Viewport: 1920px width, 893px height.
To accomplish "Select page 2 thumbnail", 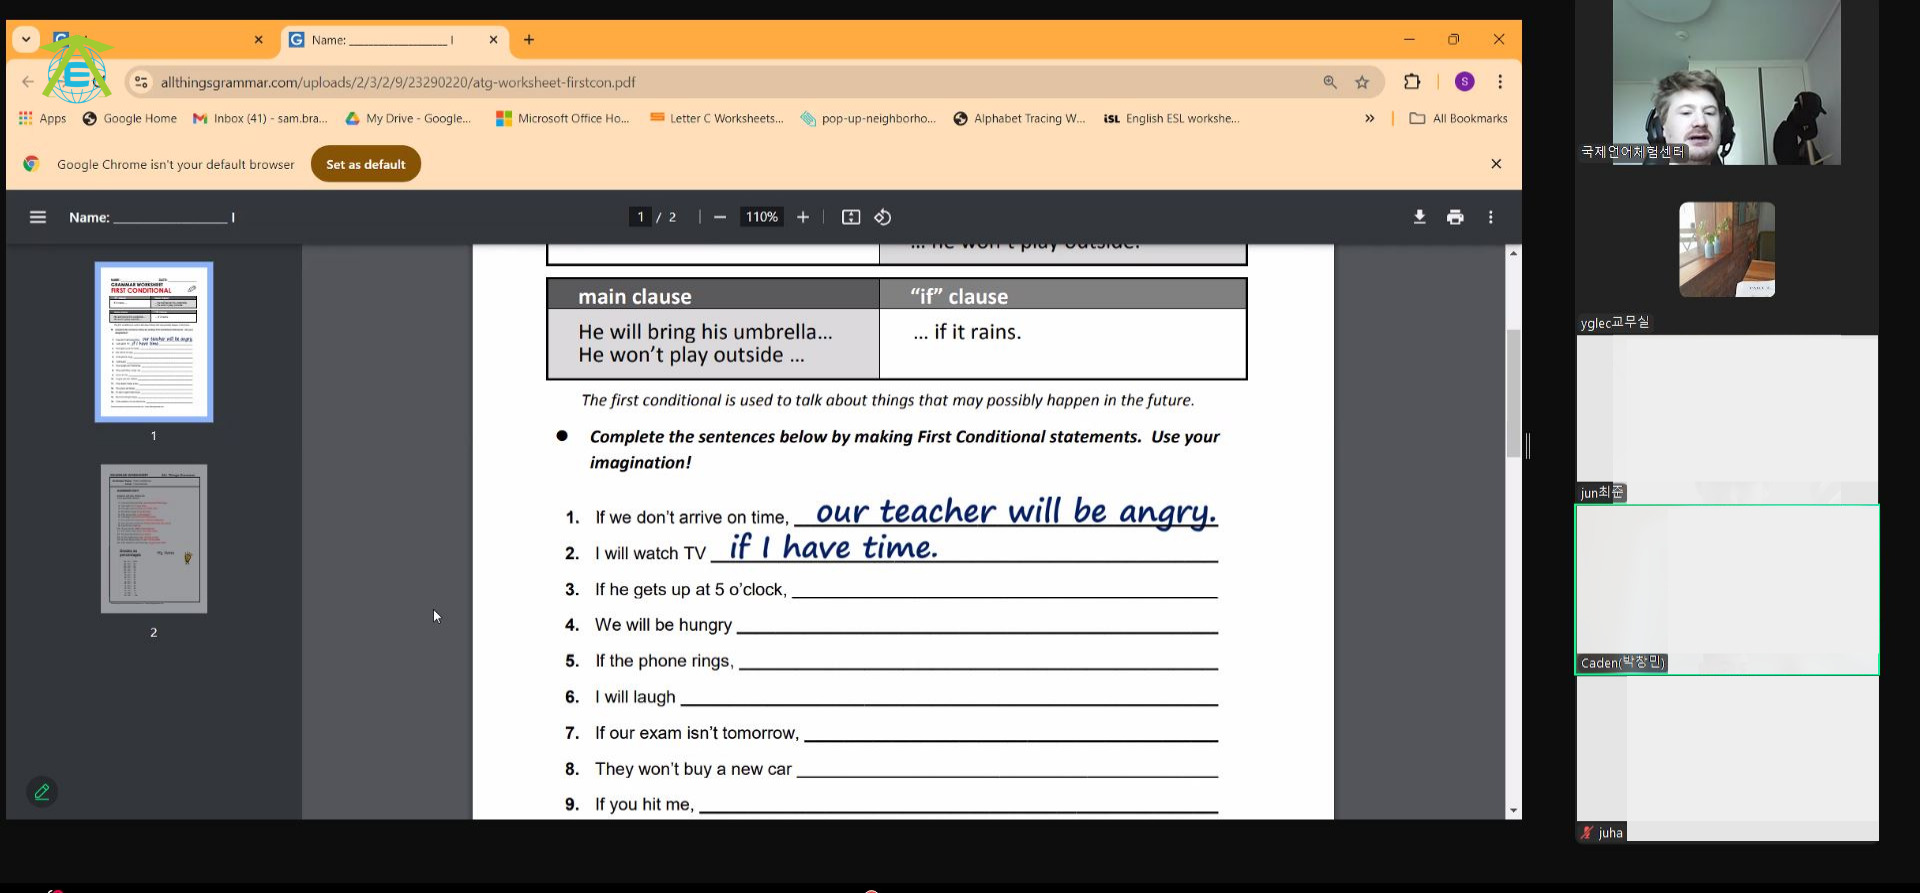I will click(x=154, y=538).
